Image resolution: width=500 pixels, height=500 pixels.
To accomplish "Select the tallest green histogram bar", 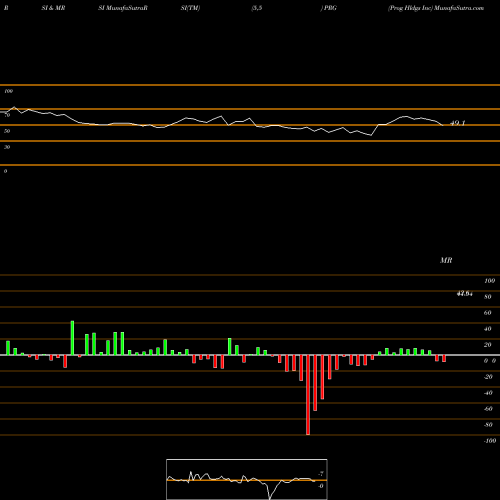I will click(x=72, y=338).
